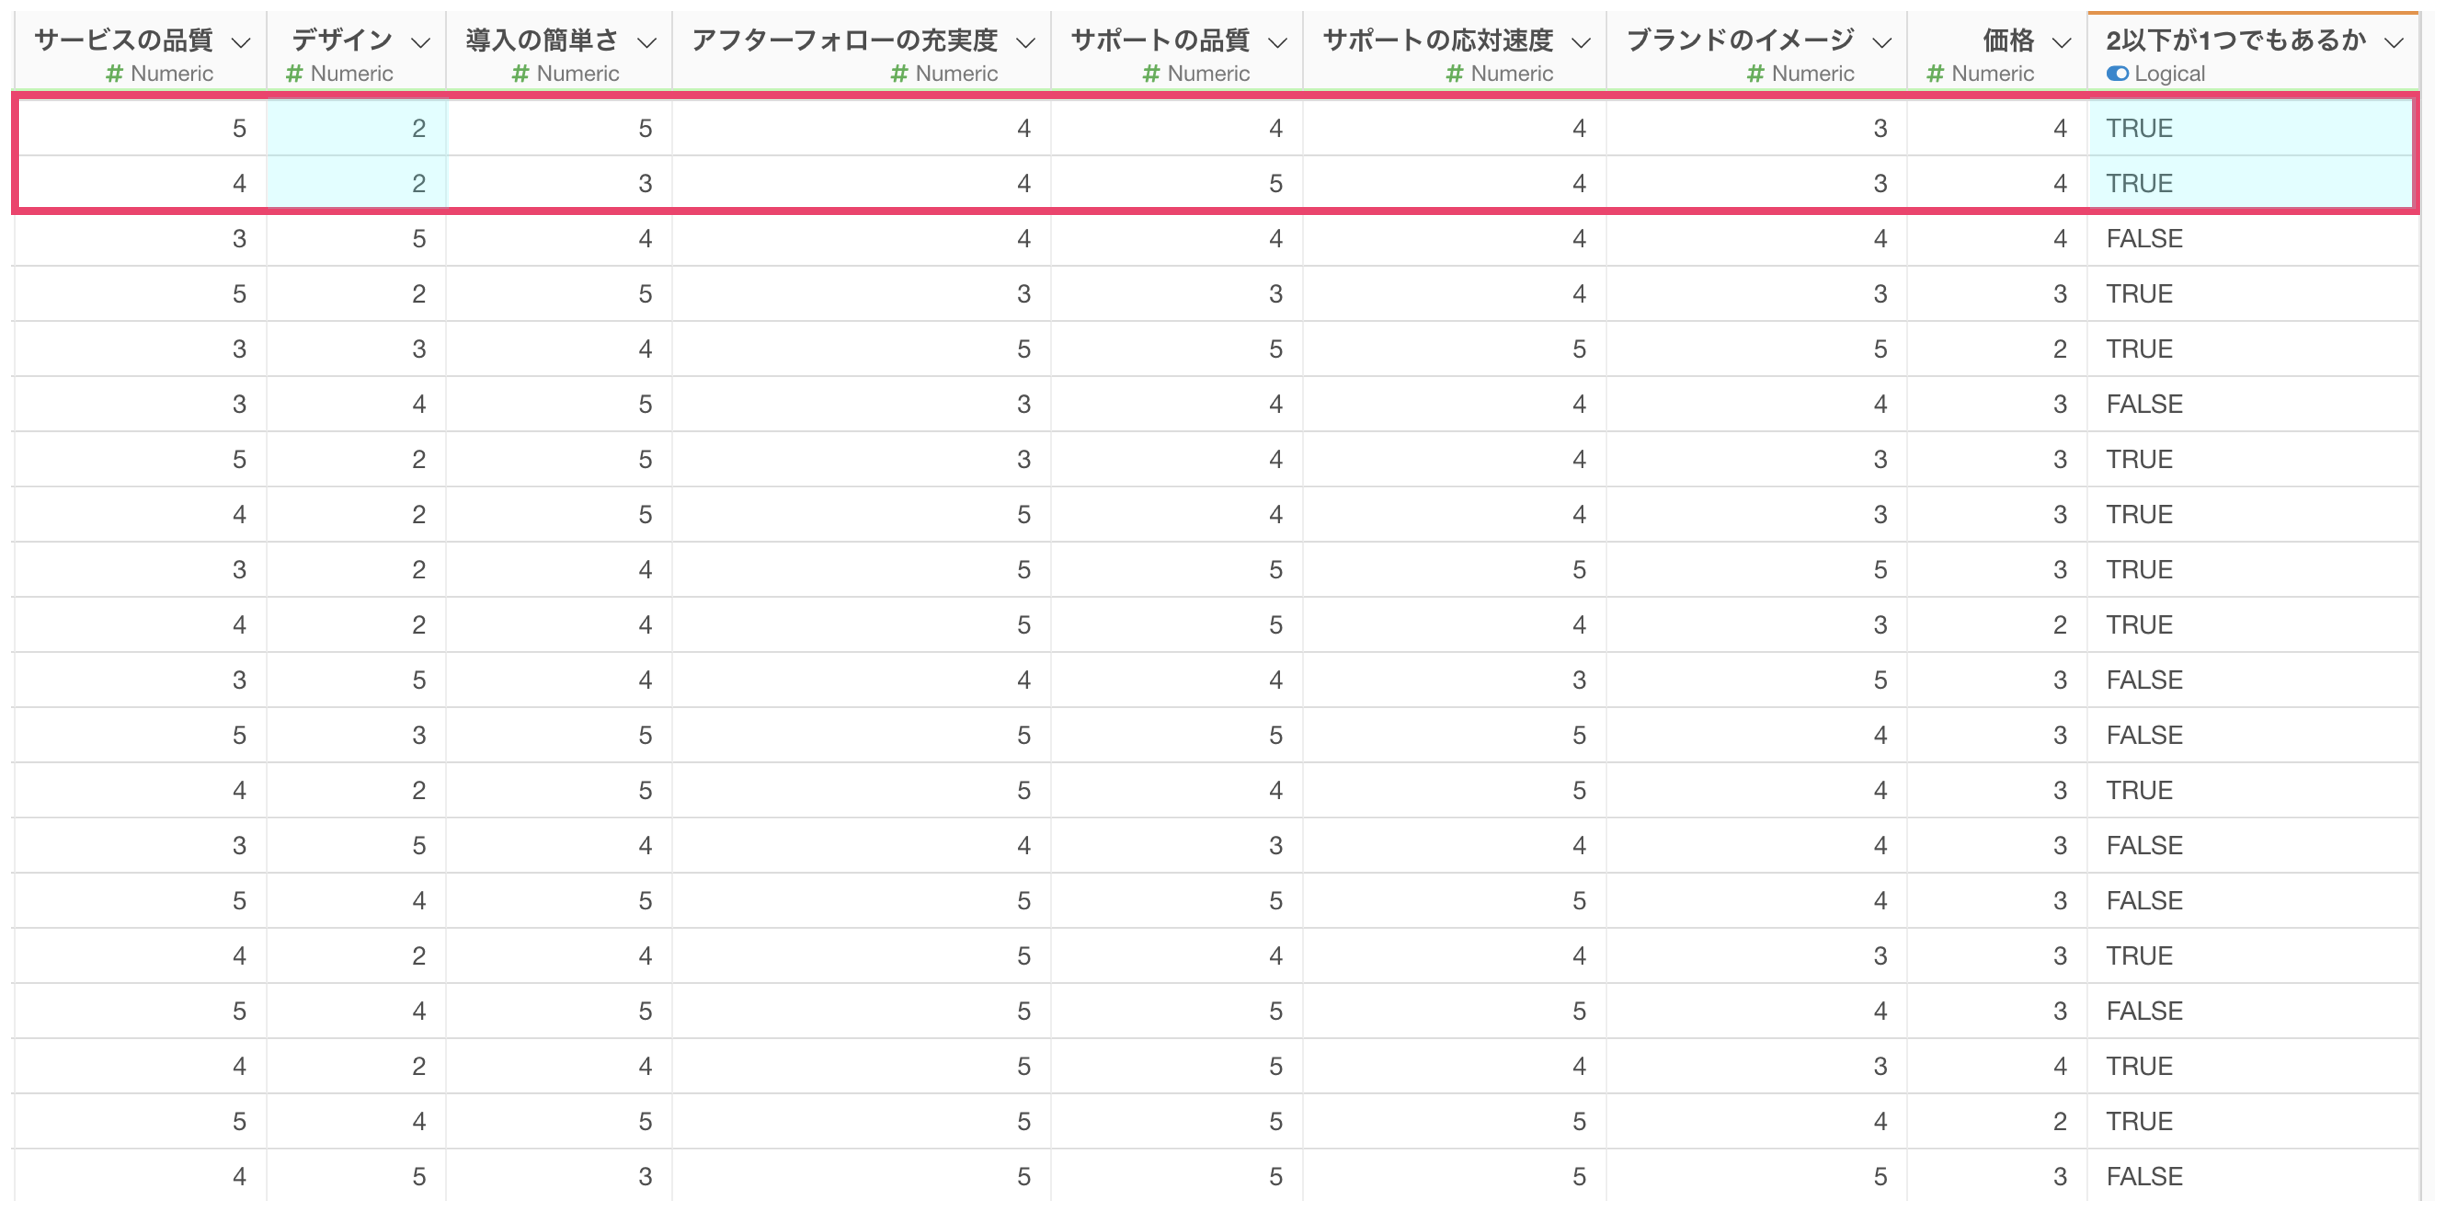The height and width of the screenshot is (1216, 2446).
Task: Select the TRUE cell in the second highlighted row
Action: point(2250,183)
